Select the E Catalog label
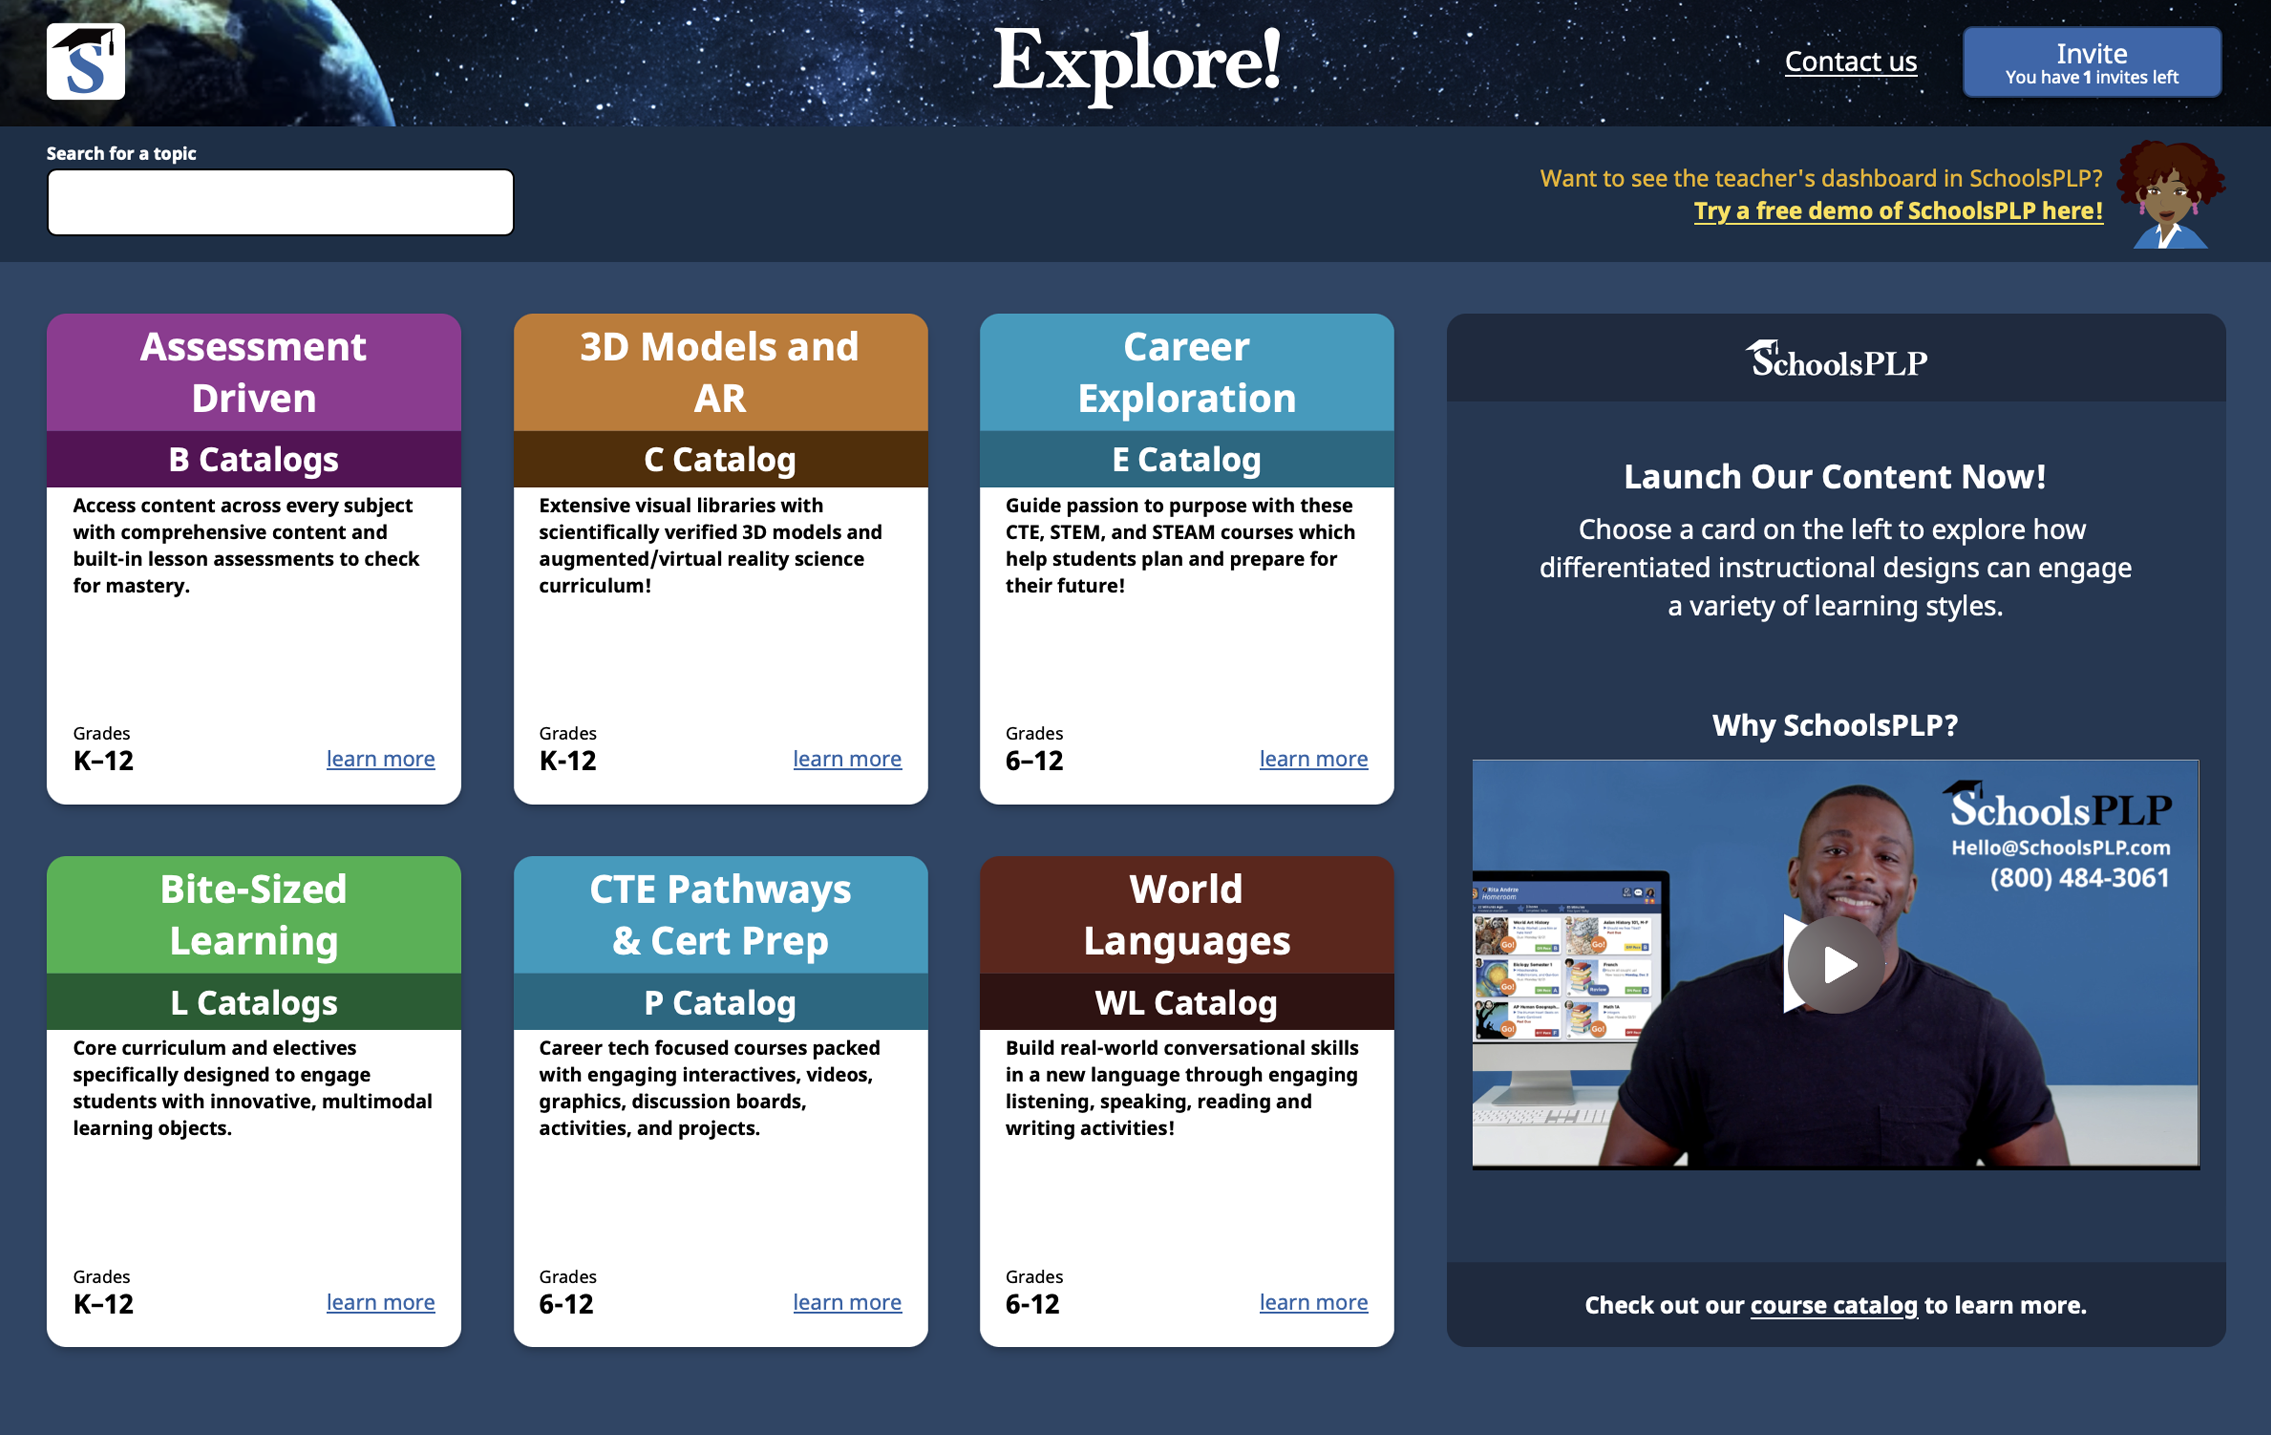Image resolution: width=2271 pixels, height=1435 pixels. pos(1187,459)
